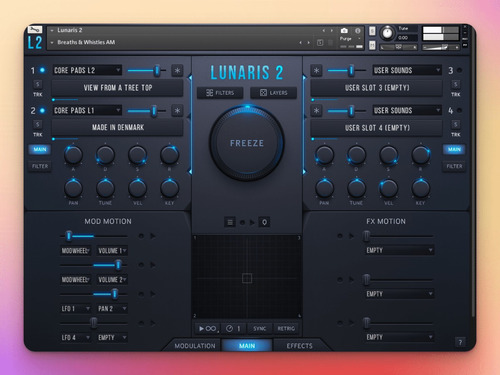Click the XY pad play arrow

(x=252, y=222)
